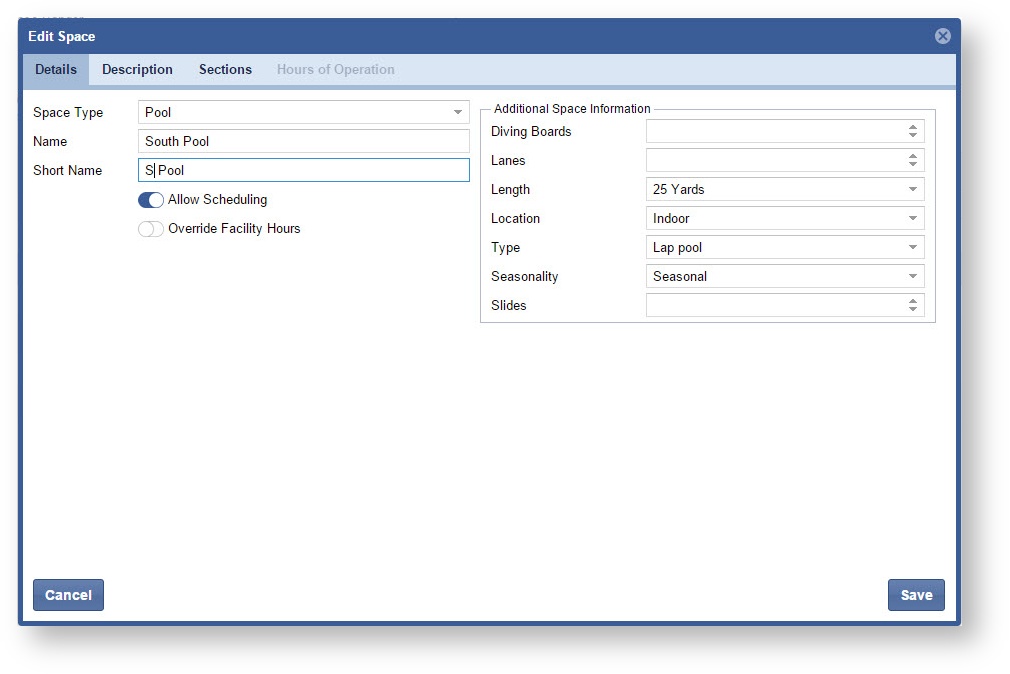1010x674 pixels.
Task: Open the Location dropdown set to Indoor
Action: point(785,218)
